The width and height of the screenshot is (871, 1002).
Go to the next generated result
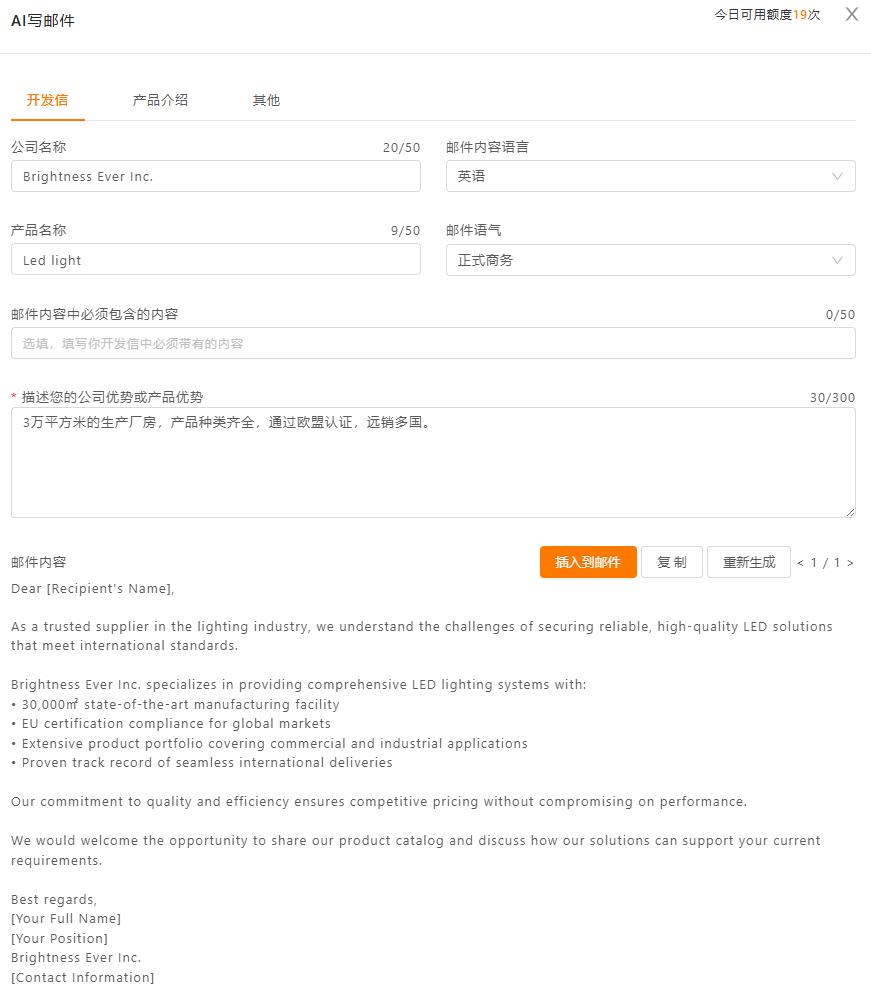[850, 563]
